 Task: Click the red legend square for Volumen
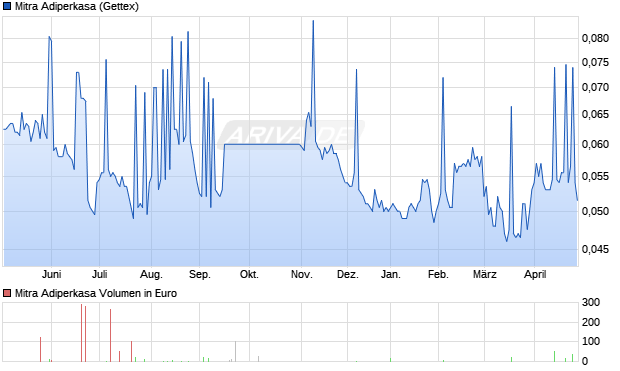(7, 293)
